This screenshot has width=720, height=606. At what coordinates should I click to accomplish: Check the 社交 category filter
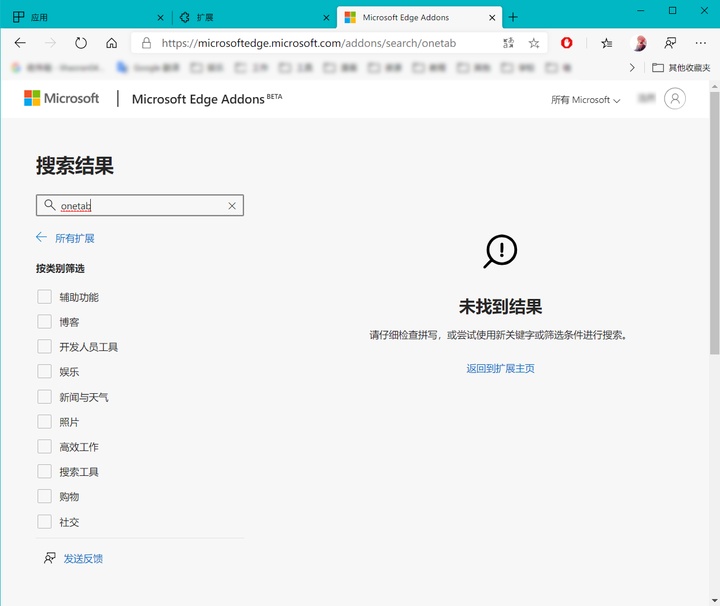(45, 522)
